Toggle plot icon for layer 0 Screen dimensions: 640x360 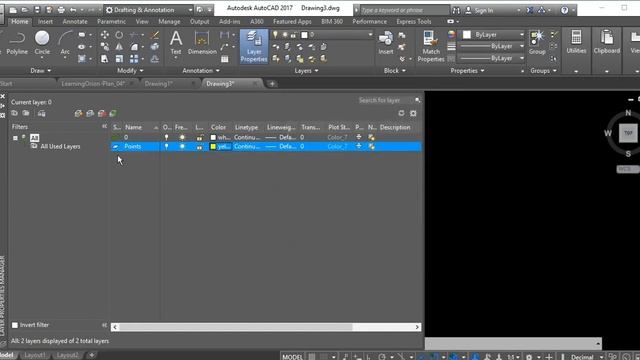pyautogui.click(x=359, y=137)
